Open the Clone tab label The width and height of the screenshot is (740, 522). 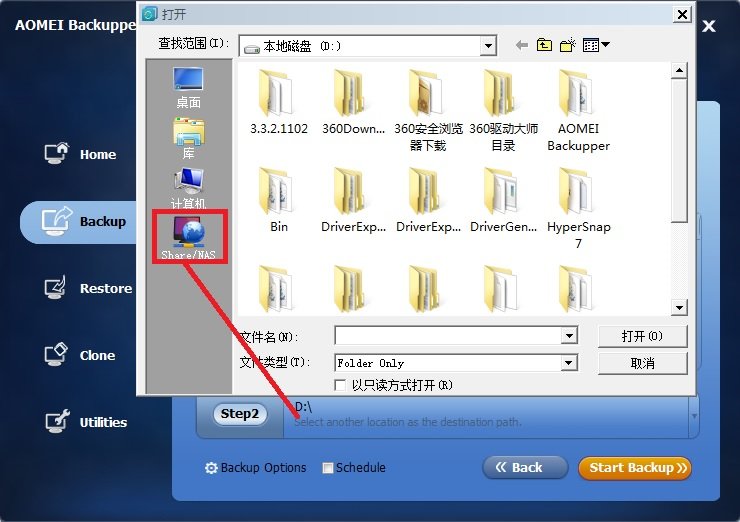coord(97,355)
